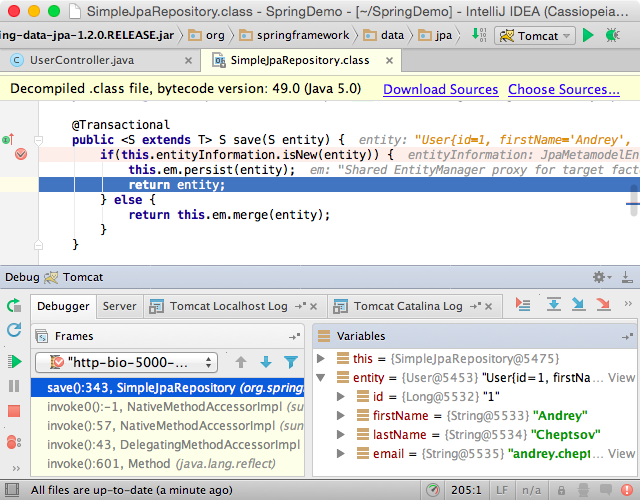Expand more debug sidebar actions chevron
Viewport: 640px width, 500px height.
[x=16, y=468]
